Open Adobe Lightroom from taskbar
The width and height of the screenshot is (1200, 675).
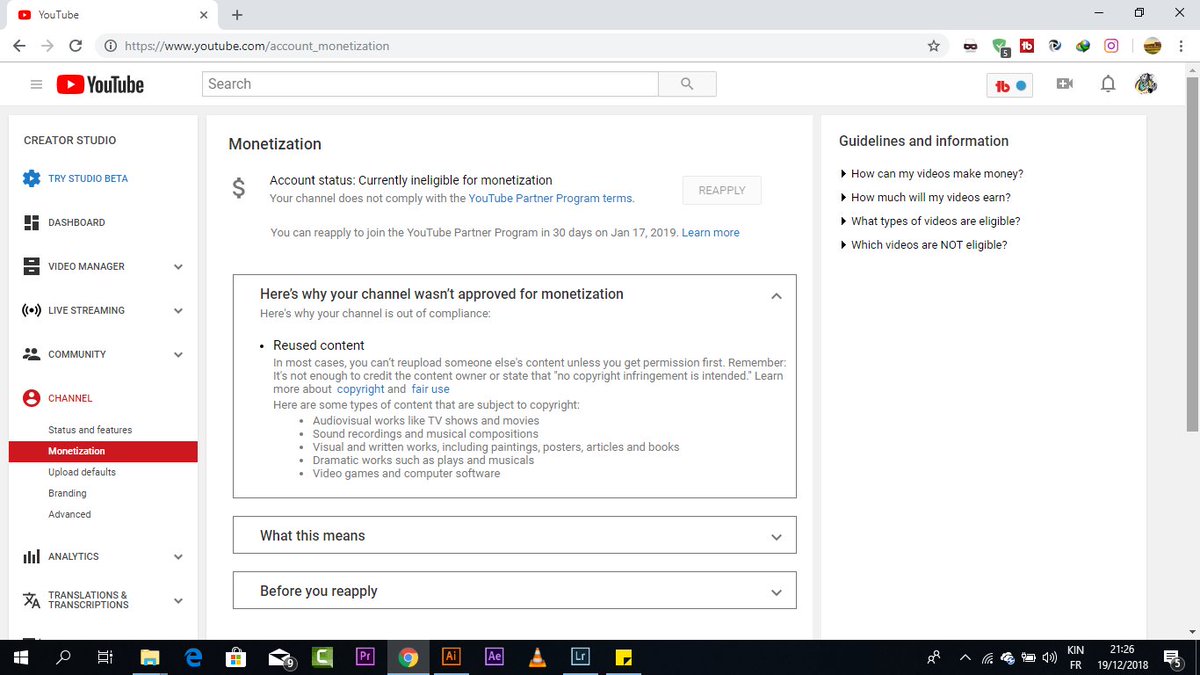click(580, 657)
